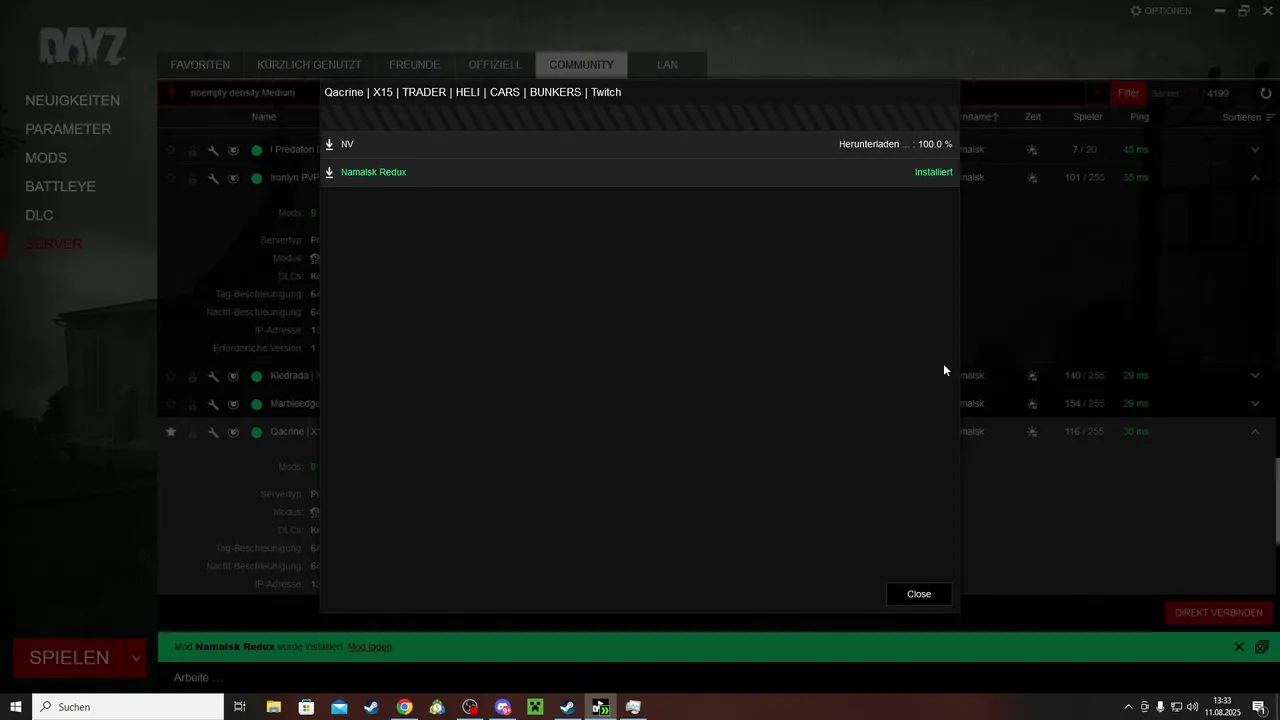
Task: Select the COMMUNITY tab
Action: pos(581,65)
